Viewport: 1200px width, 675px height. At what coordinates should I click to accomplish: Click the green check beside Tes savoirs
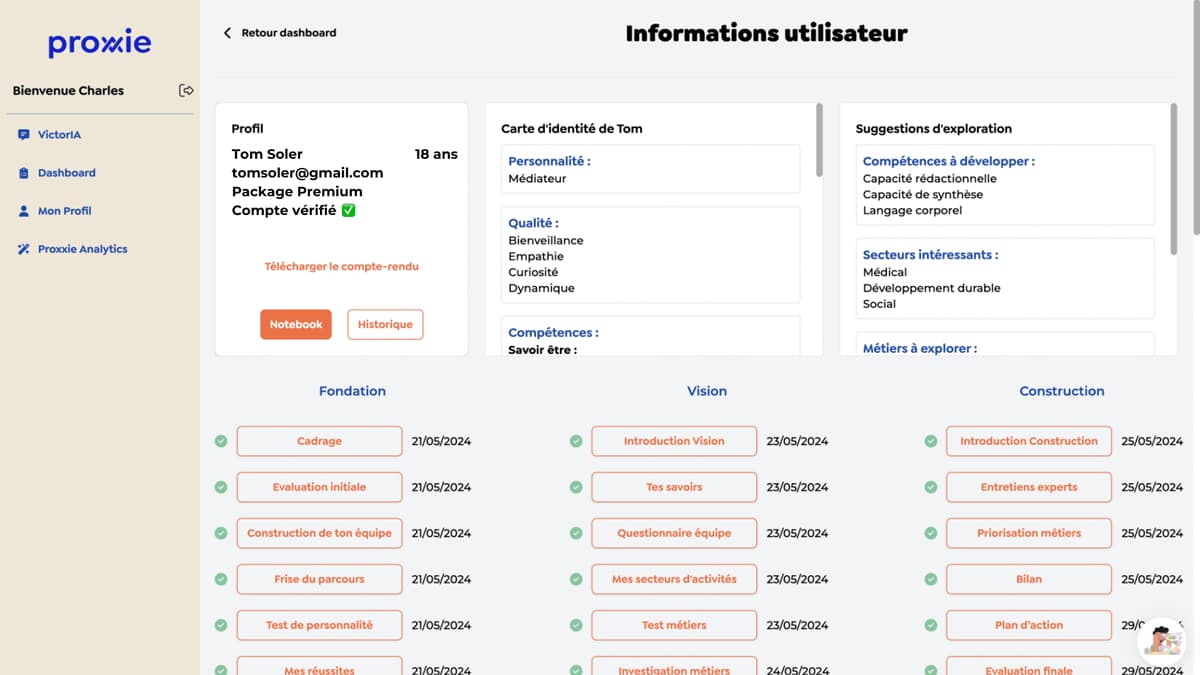point(576,487)
